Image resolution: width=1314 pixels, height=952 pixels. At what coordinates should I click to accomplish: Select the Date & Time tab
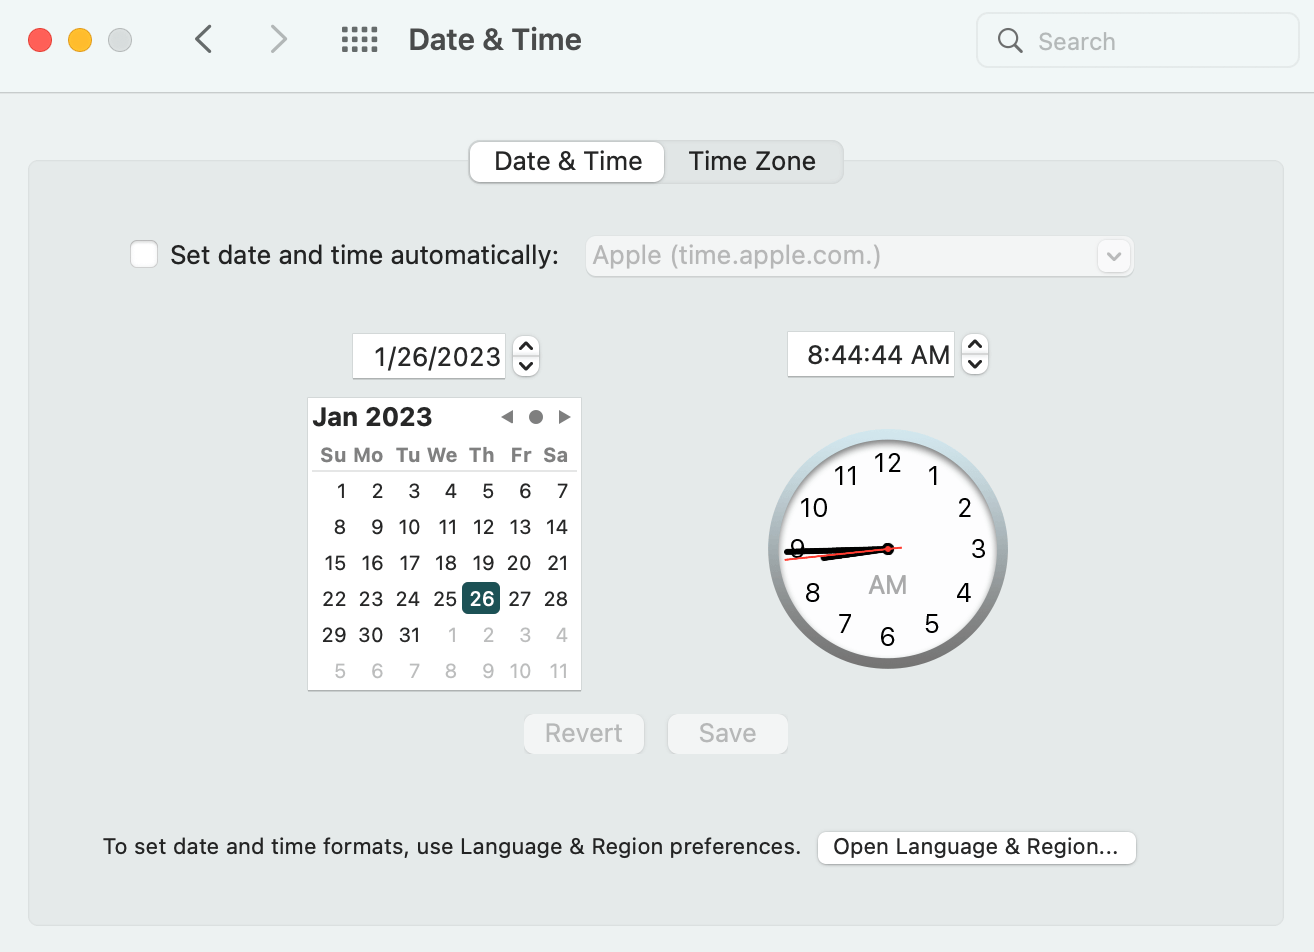pos(568,162)
